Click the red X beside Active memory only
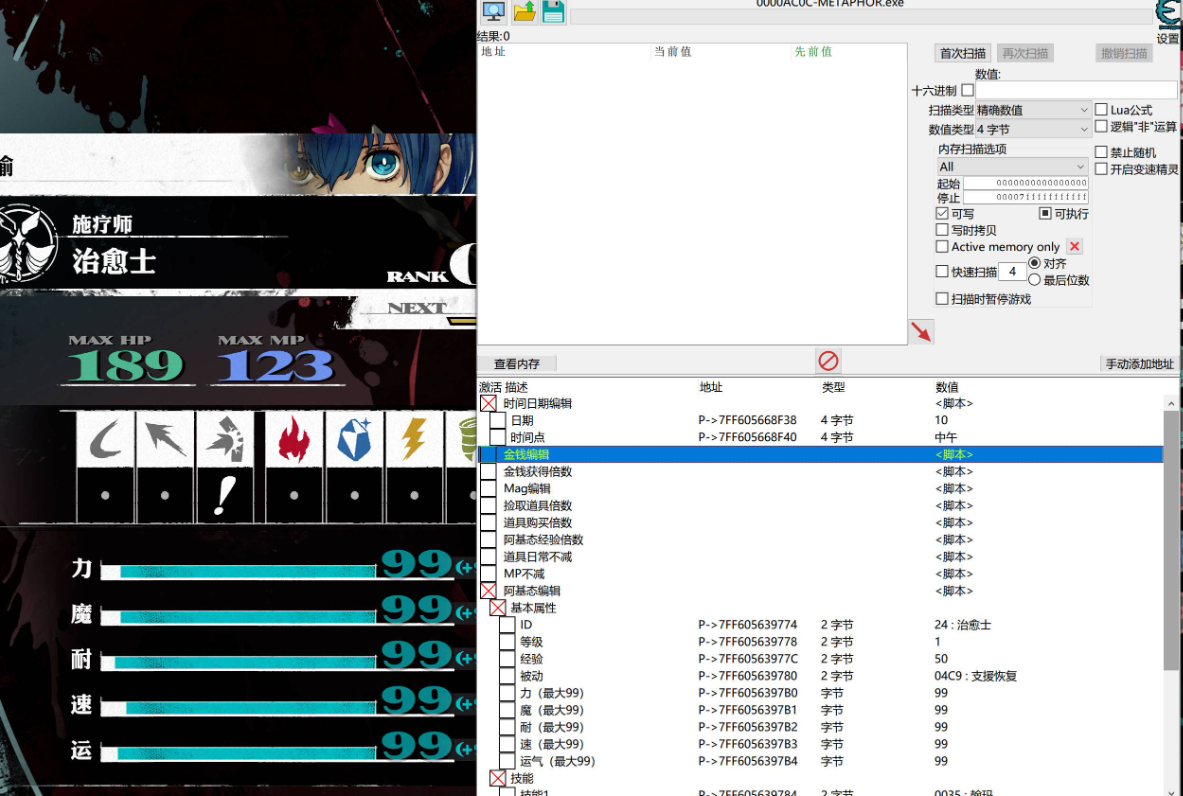The width and height of the screenshot is (1183, 796). [x=1074, y=247]
